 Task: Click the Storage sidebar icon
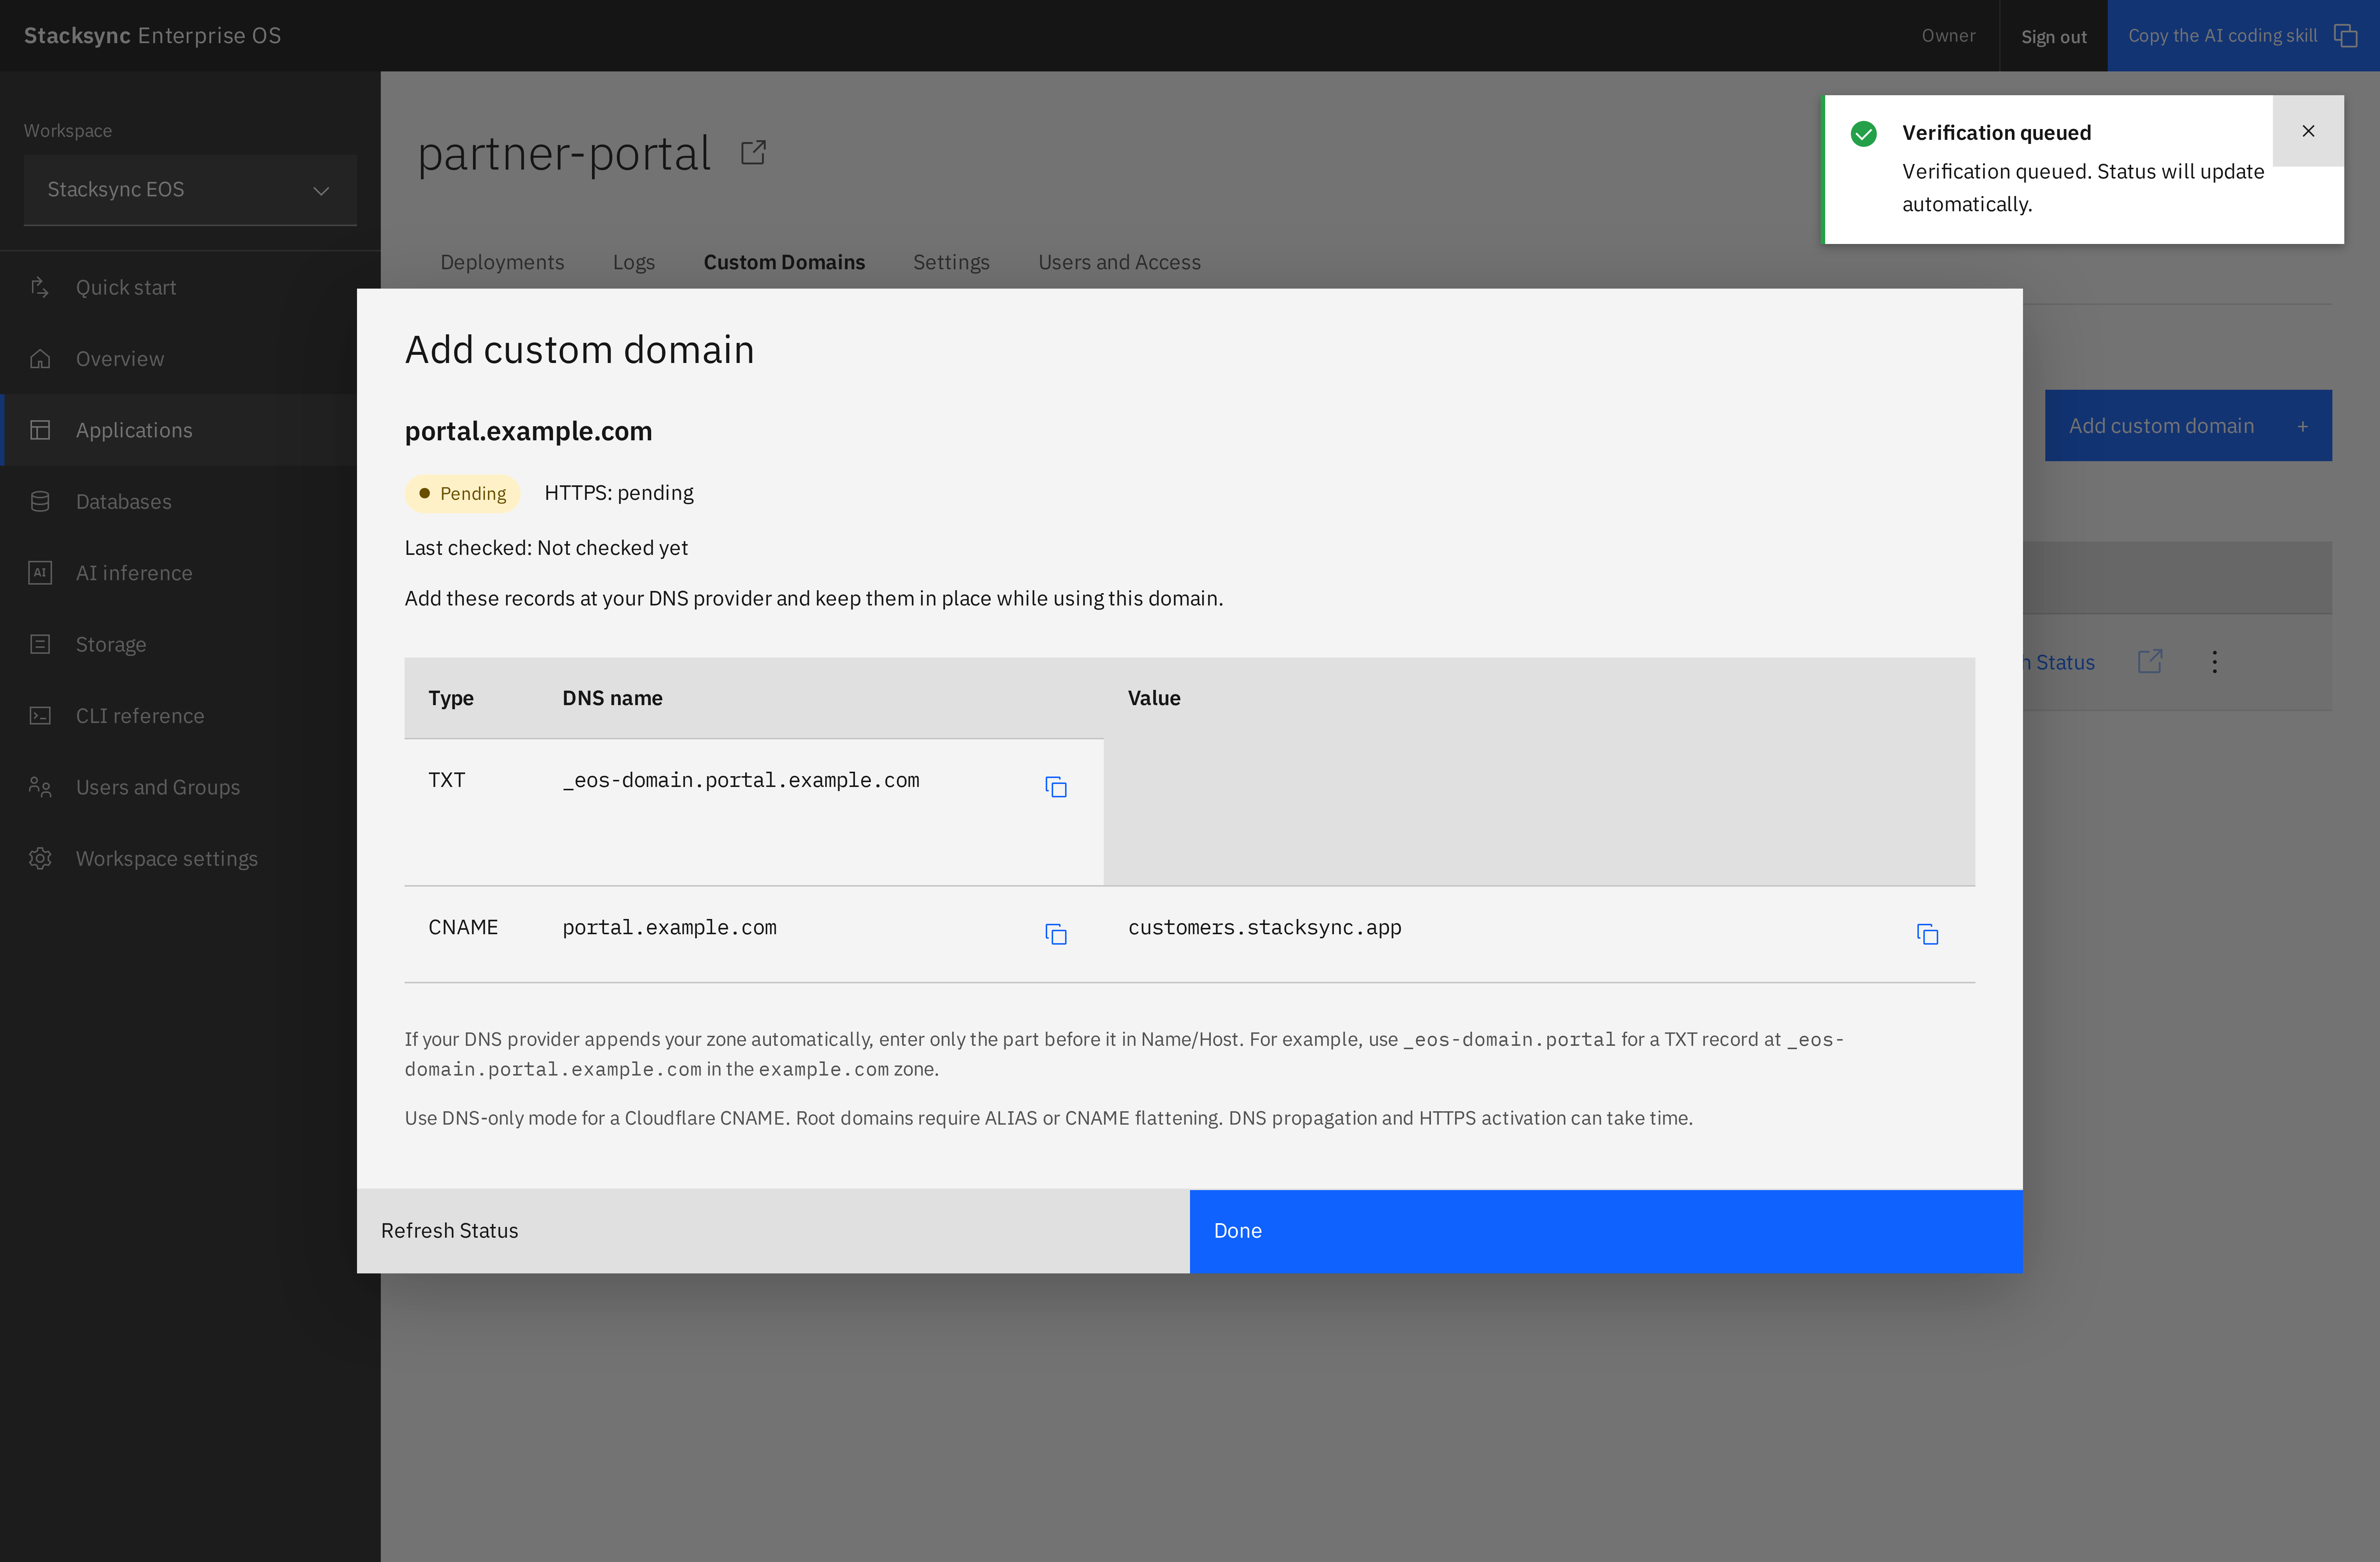click(x=40, y=644)
